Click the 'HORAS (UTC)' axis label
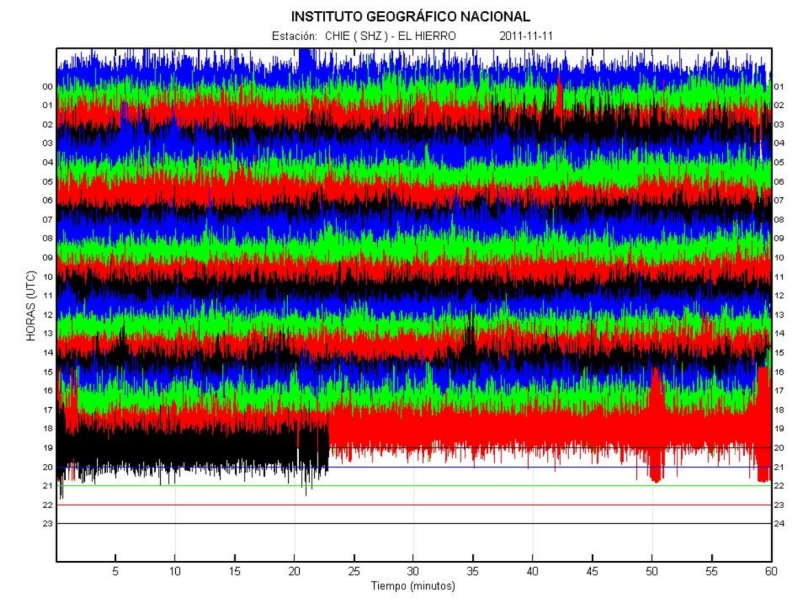 coord(31,306)
